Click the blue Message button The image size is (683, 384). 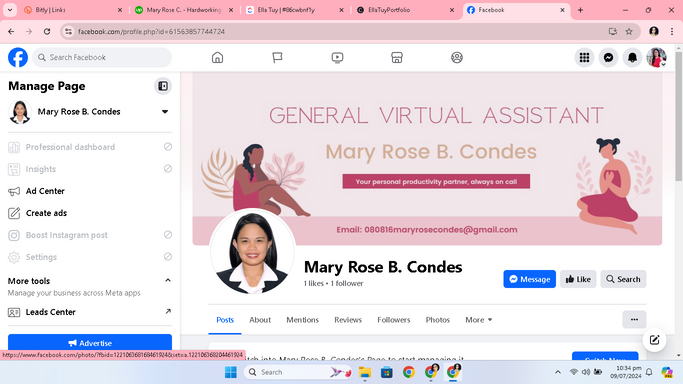point(530,279)
